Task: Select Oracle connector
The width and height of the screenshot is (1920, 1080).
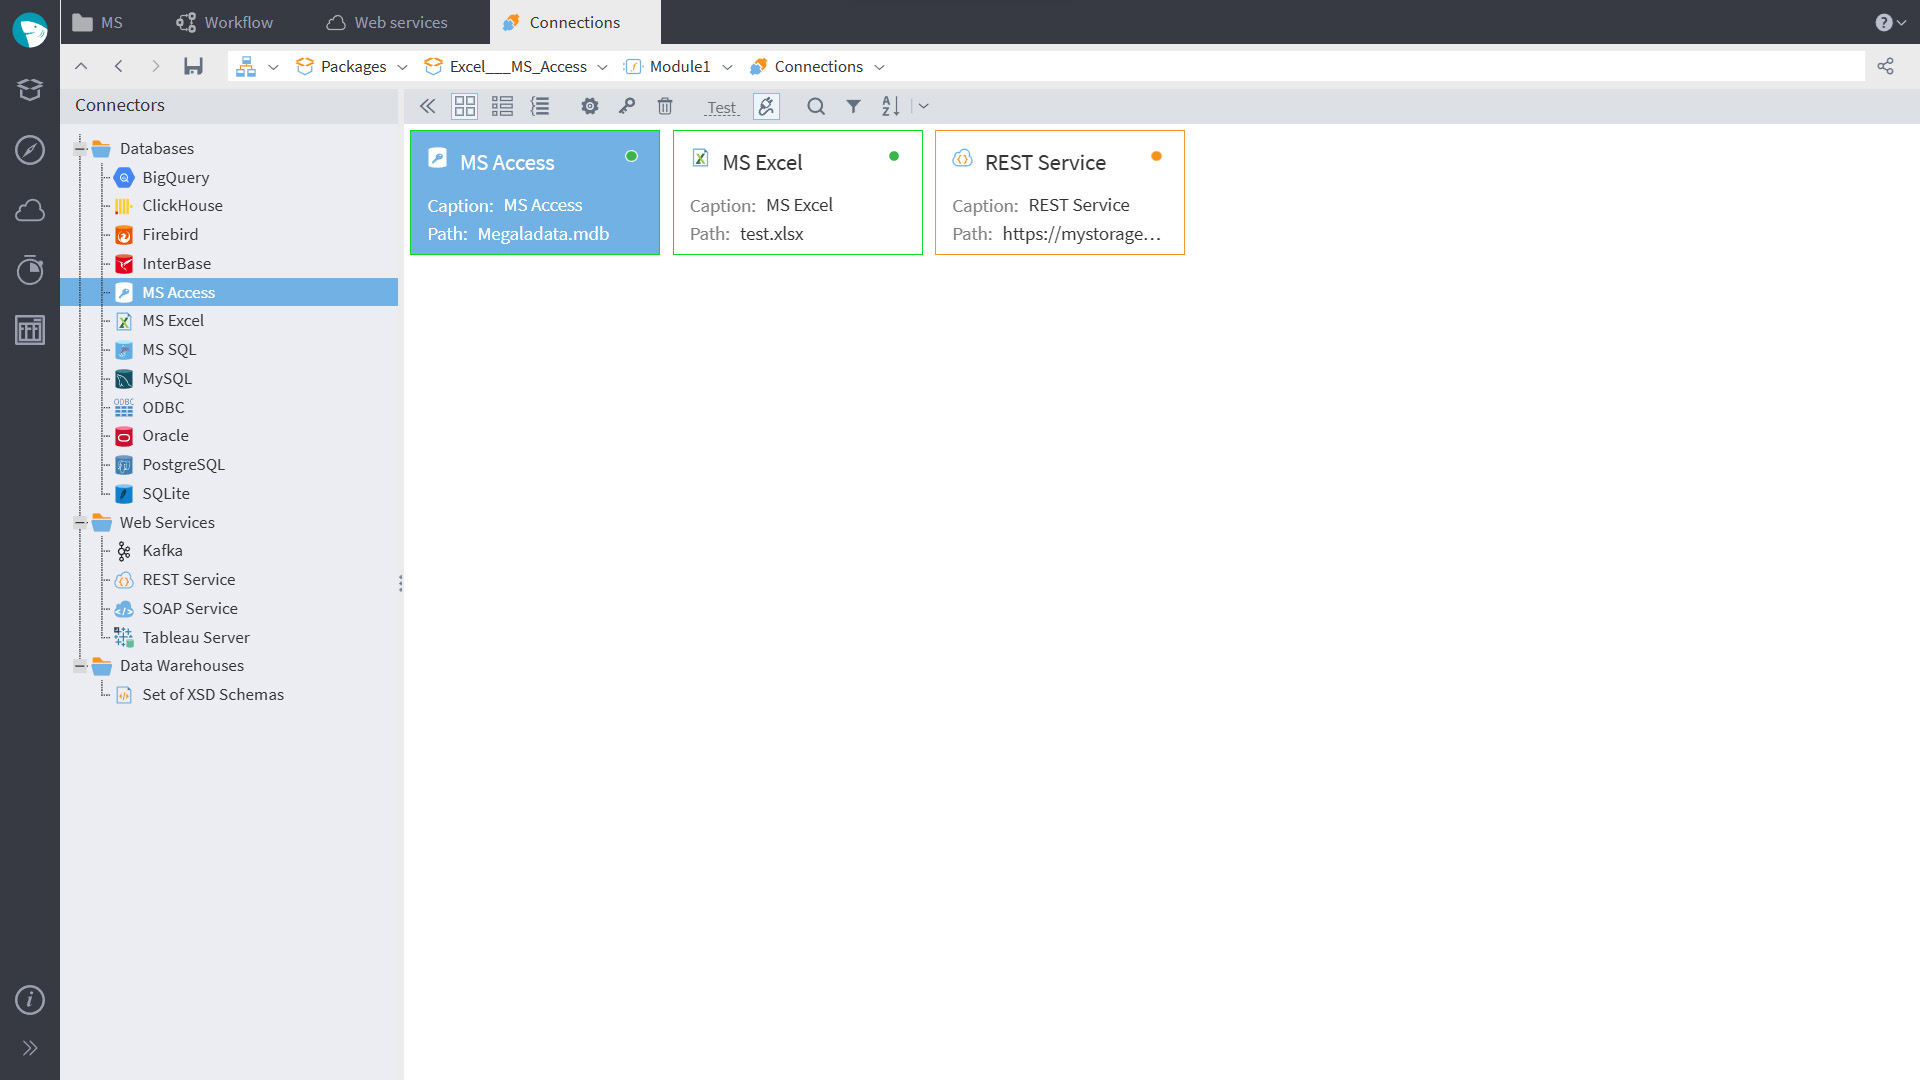Action: coord(165,435)
